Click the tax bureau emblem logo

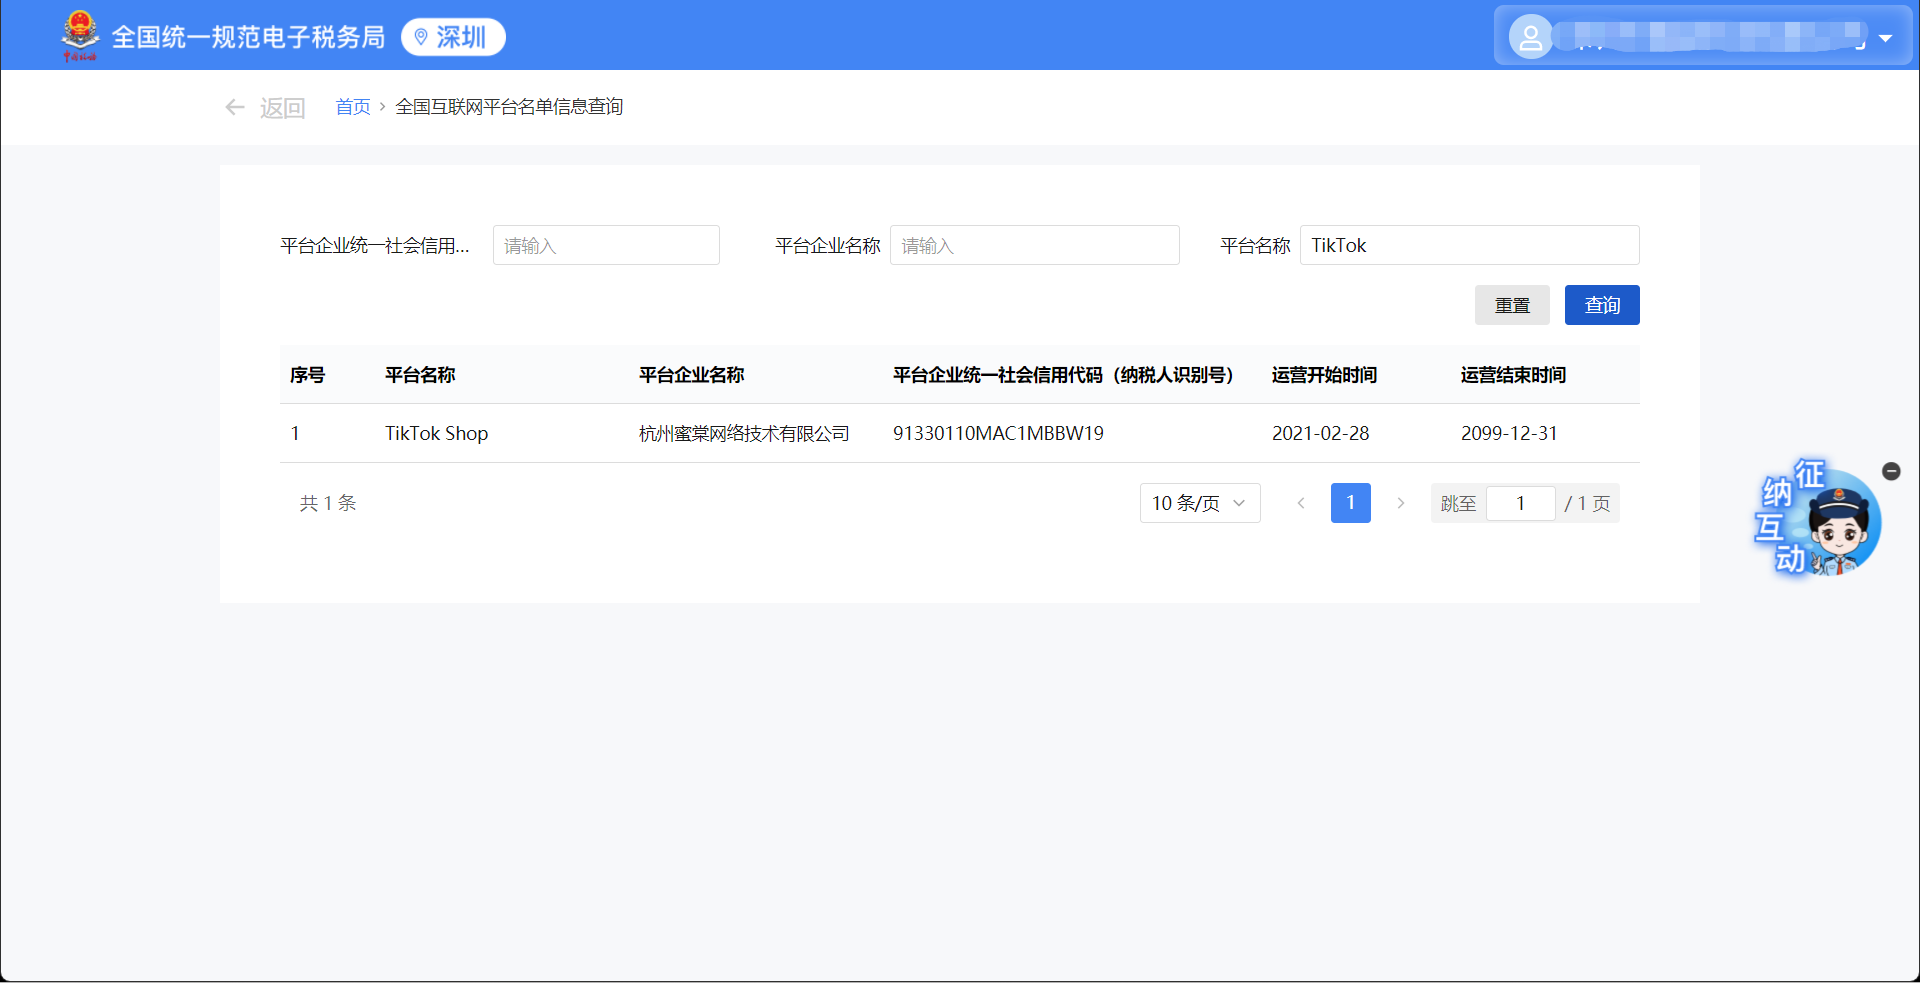[x=80, y=35]
